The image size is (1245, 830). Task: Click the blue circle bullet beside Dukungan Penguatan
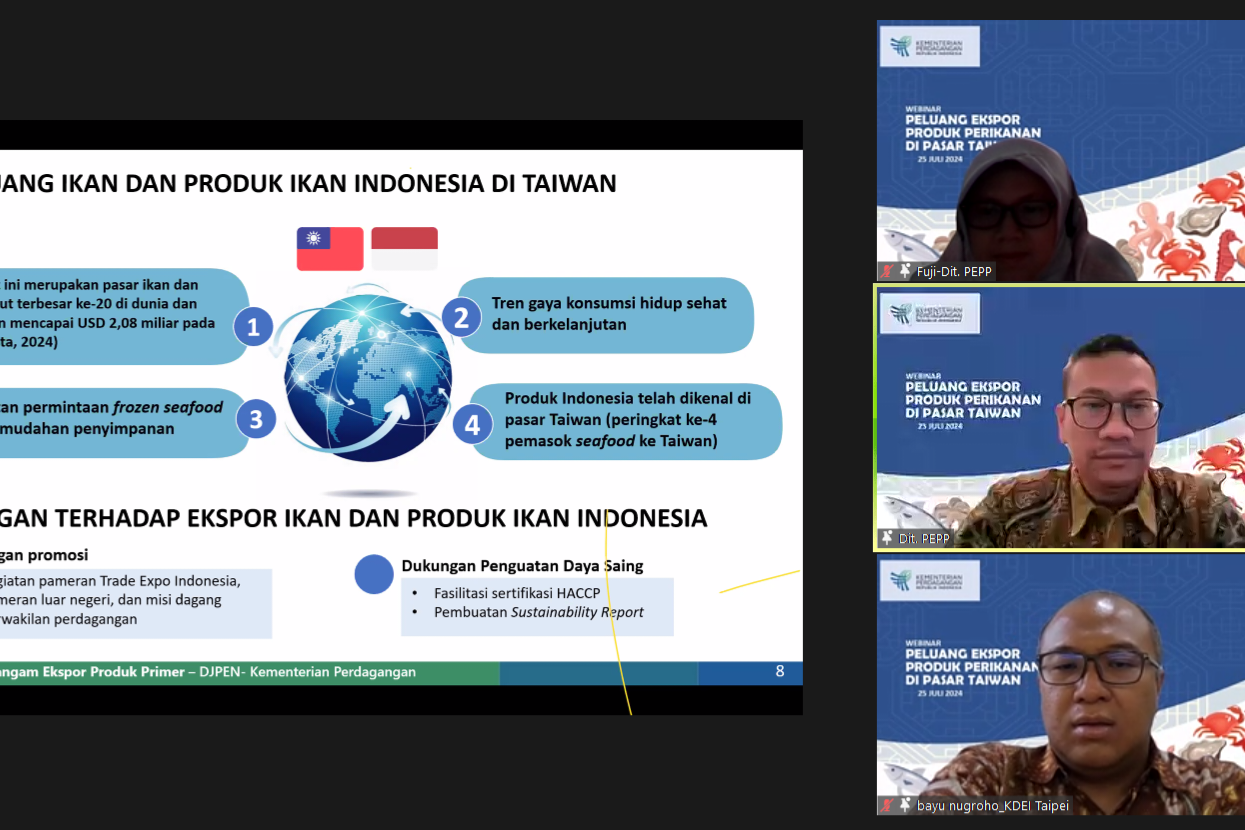click(374, 574)
